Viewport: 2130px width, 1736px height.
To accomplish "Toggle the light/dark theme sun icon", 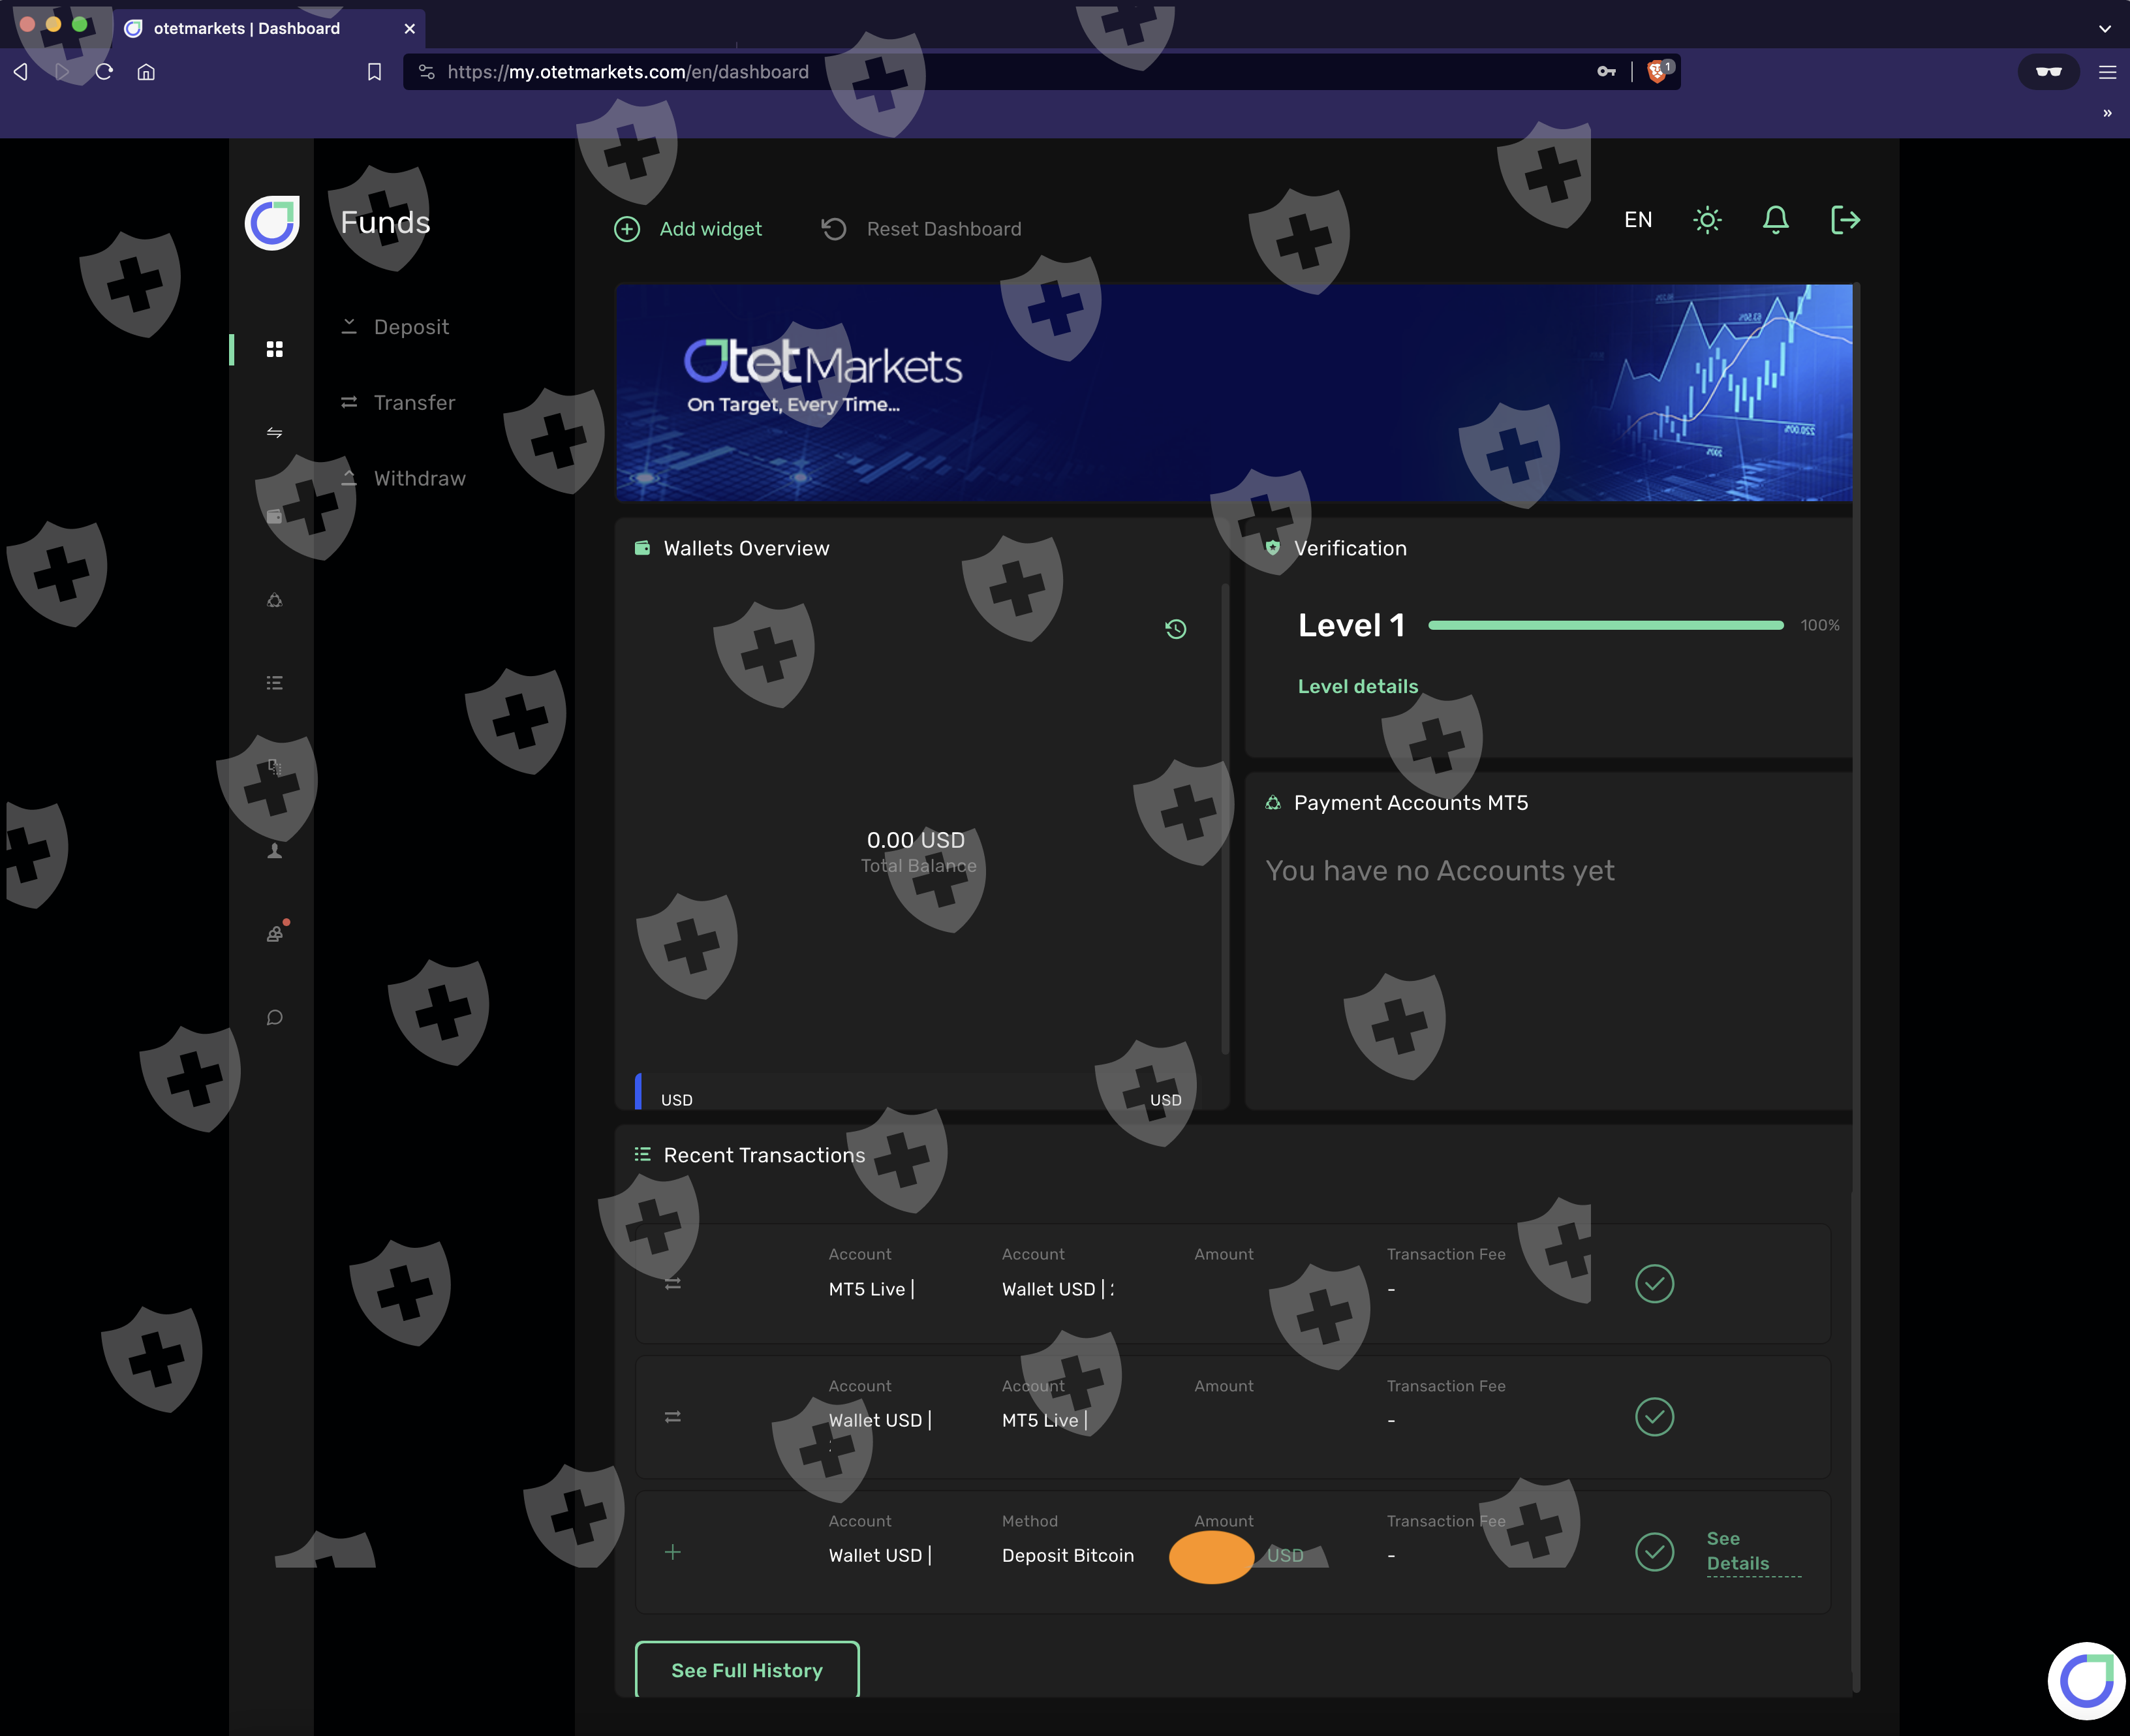I will tap(1707, 220).
